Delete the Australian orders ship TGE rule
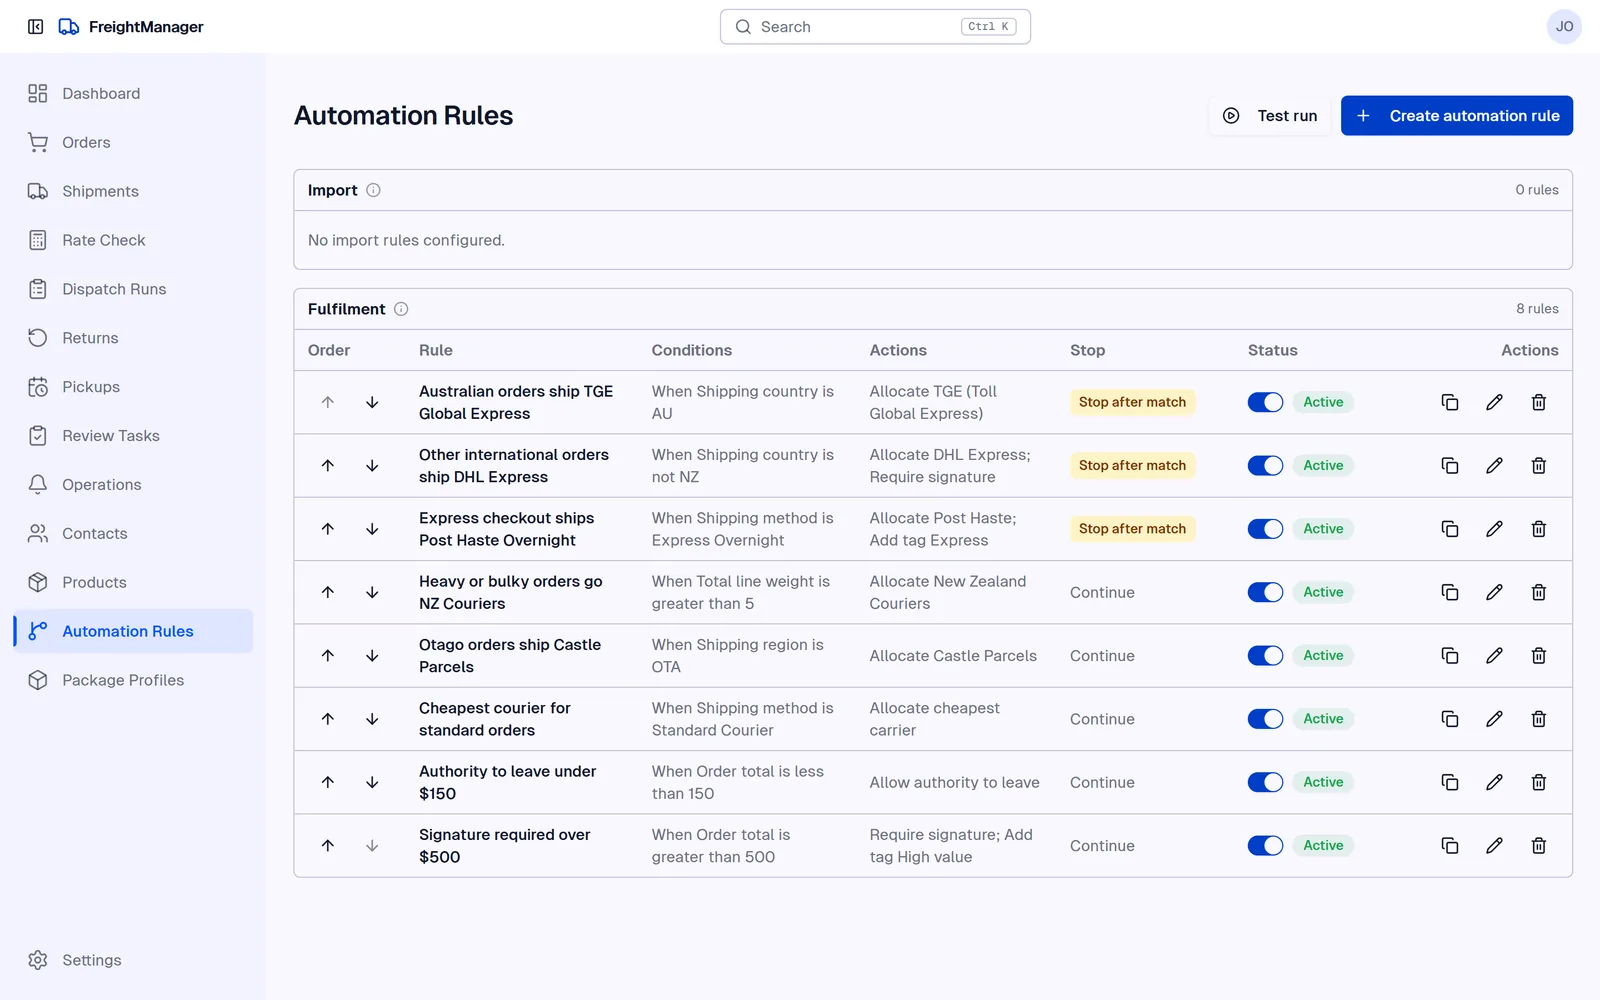 pyautogui.click(x=1539, y=402)
